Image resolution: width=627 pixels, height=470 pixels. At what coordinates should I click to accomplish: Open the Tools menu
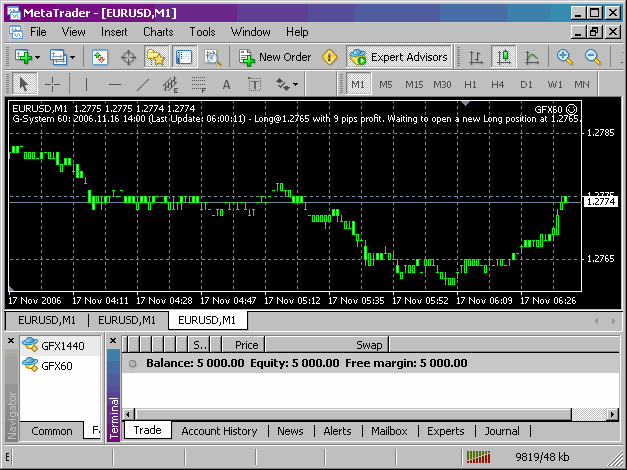click(202, 32)
